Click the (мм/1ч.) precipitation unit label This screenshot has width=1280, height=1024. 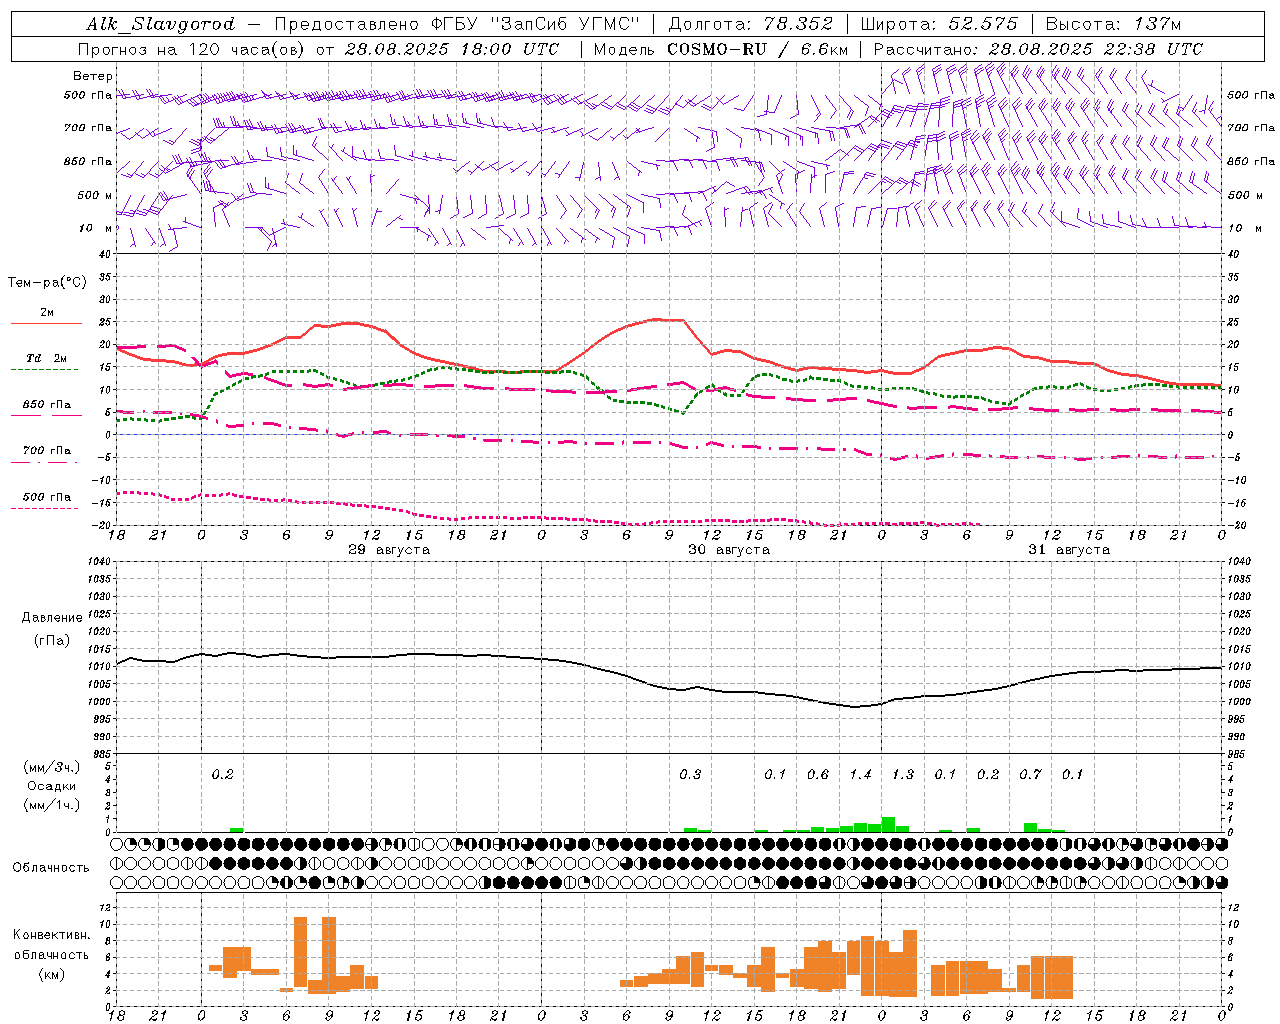[52, 806]
